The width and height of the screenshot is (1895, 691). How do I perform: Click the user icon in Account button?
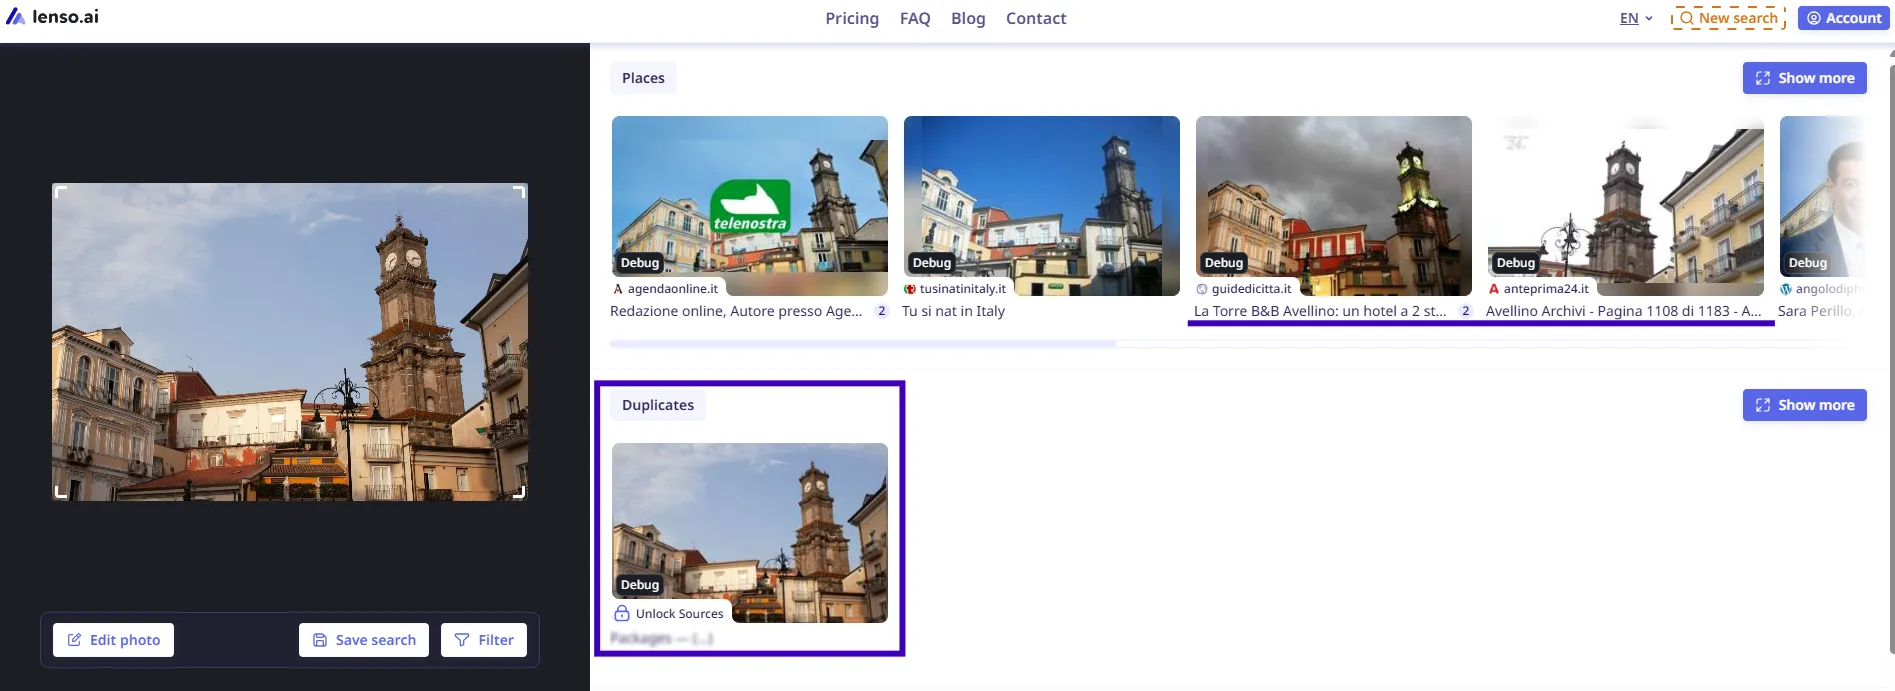point(1814,18)
